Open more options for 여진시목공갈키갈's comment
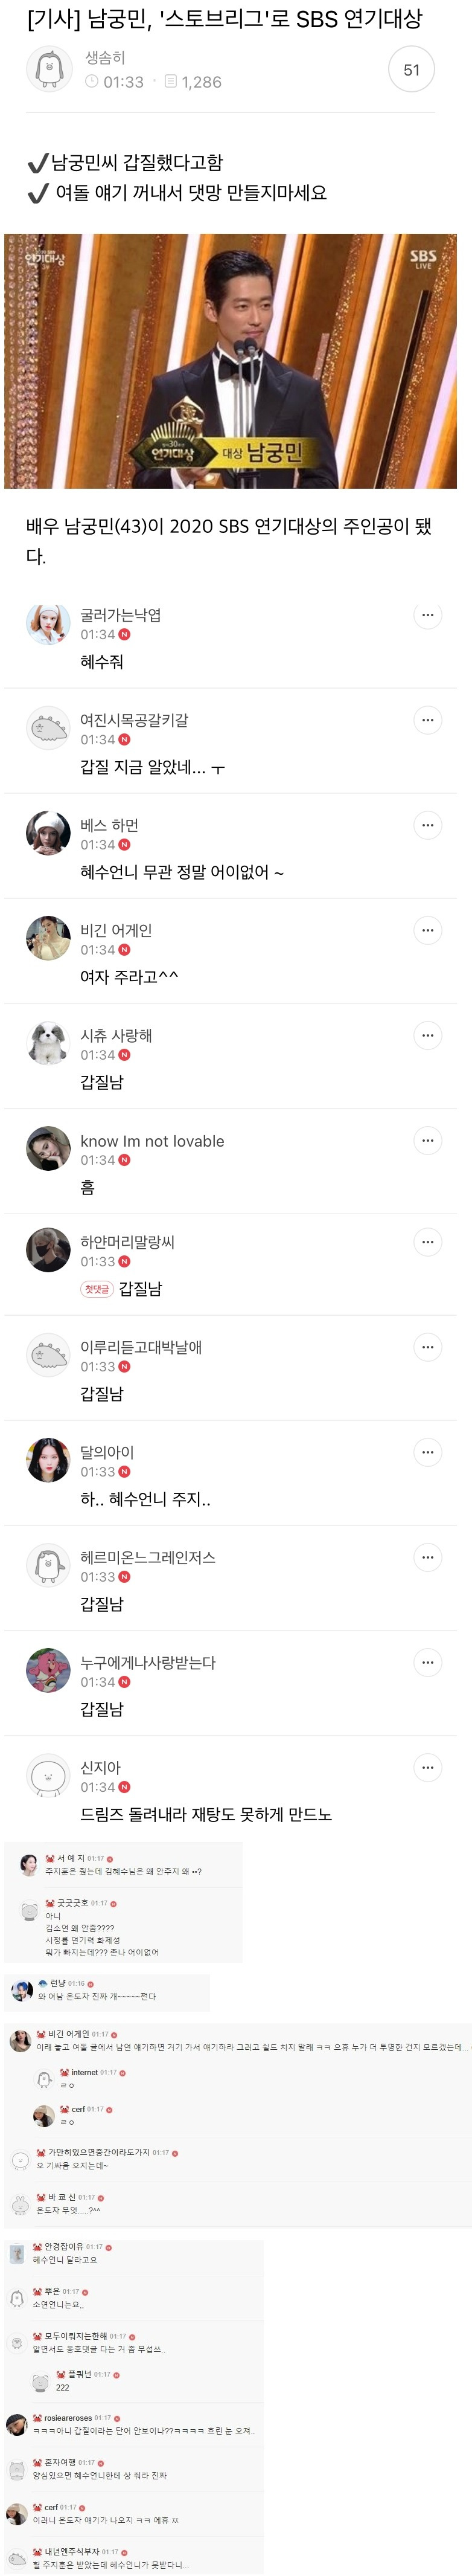 (x=427, y=720)
